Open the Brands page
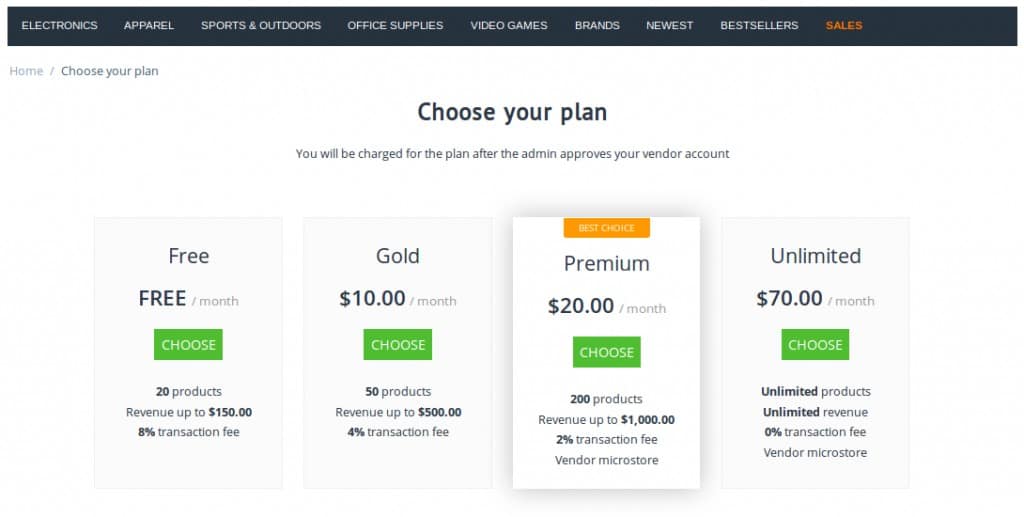The height and width of the screenshot is (517, 1024). pos(597,25)
